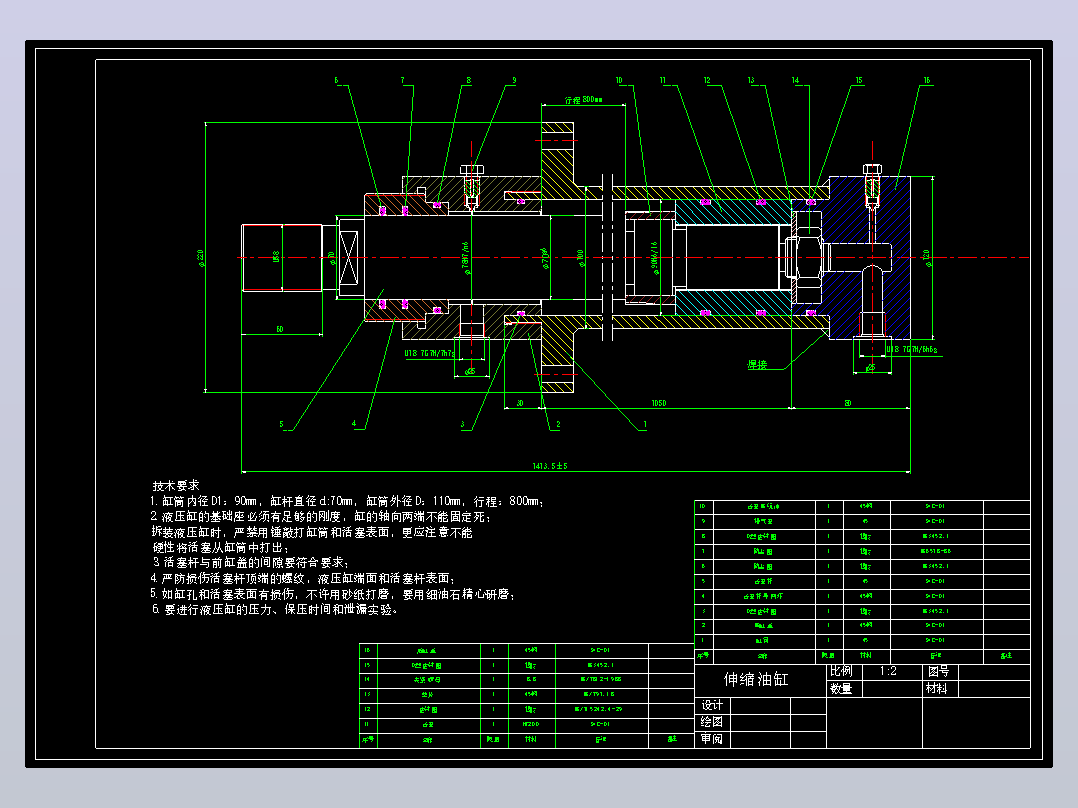Click the 'HT200' material cell in parts list

[x=531, y=724]
